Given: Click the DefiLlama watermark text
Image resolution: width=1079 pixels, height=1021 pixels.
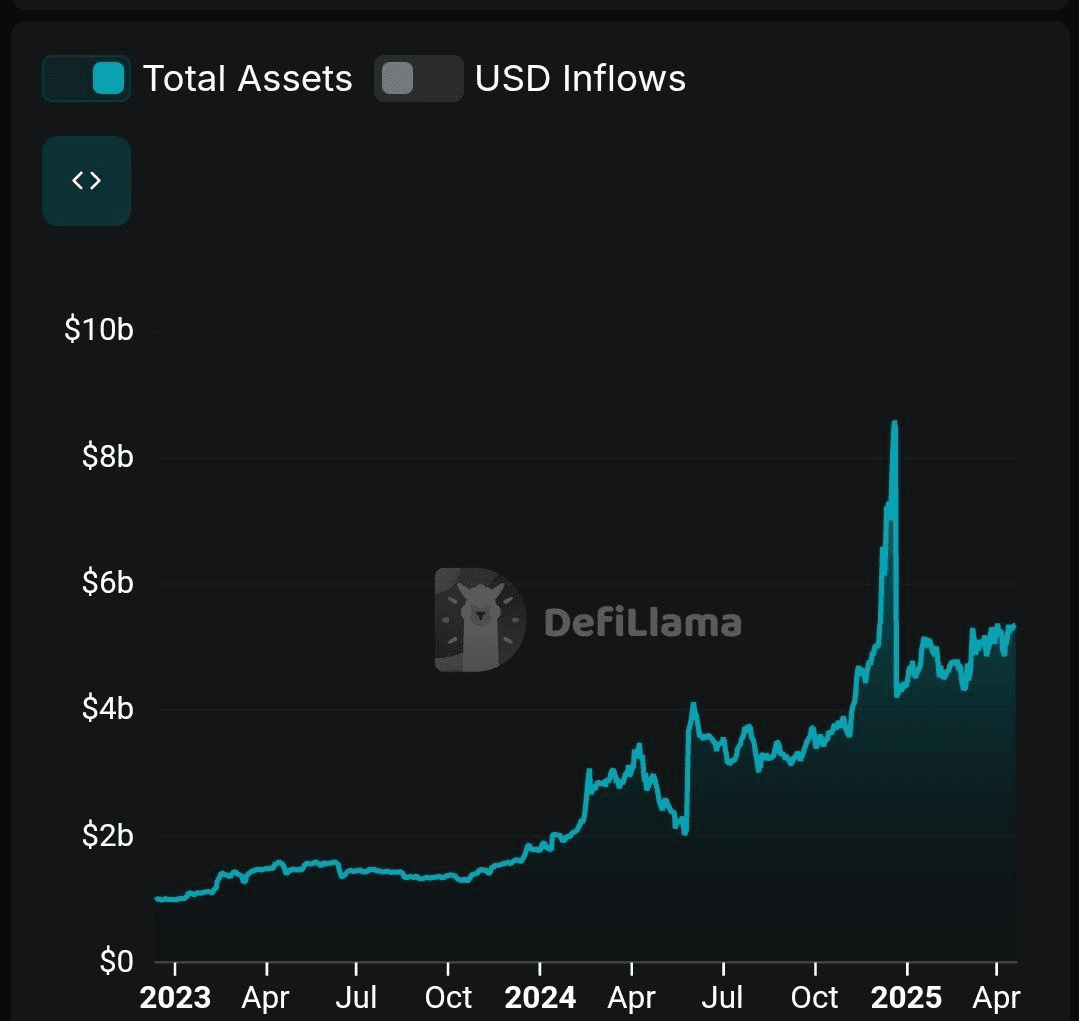Looking at the screenshot, I should (x=643, y=622).
